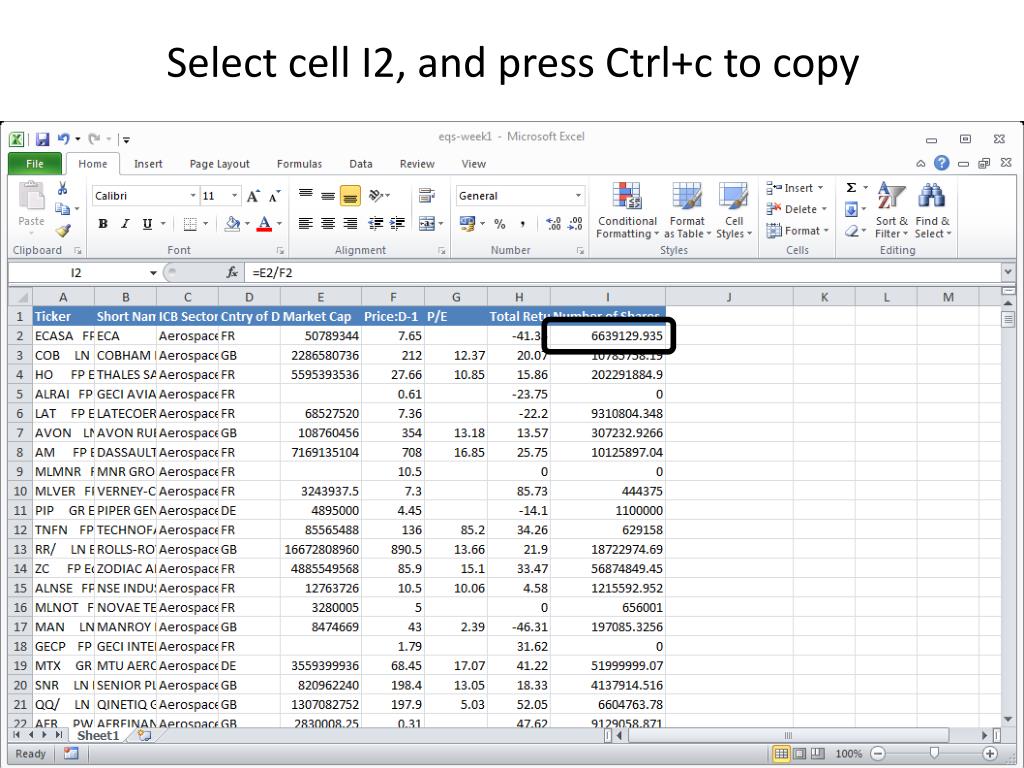
Task: Switch to Normal view in status bar
Action: [781, 754]
